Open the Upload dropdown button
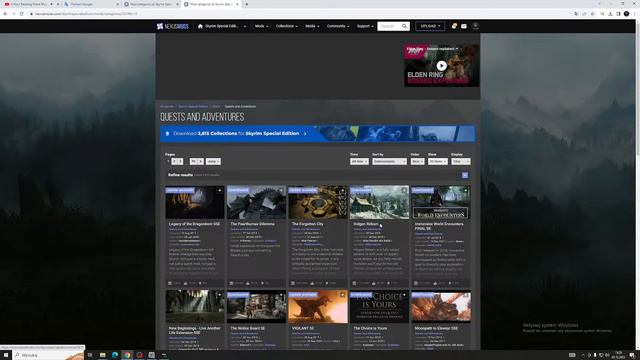The width and height of the screenshot is (640, 360). [430, 26]
